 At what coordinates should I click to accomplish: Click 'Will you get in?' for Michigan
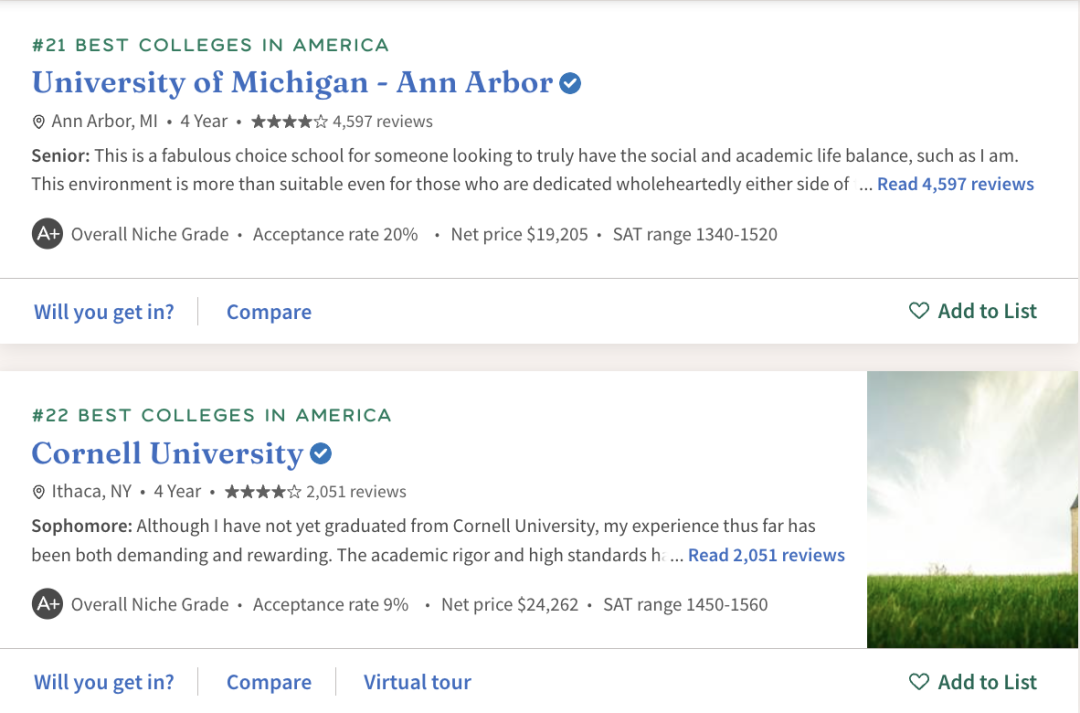(x=104, y=312)
